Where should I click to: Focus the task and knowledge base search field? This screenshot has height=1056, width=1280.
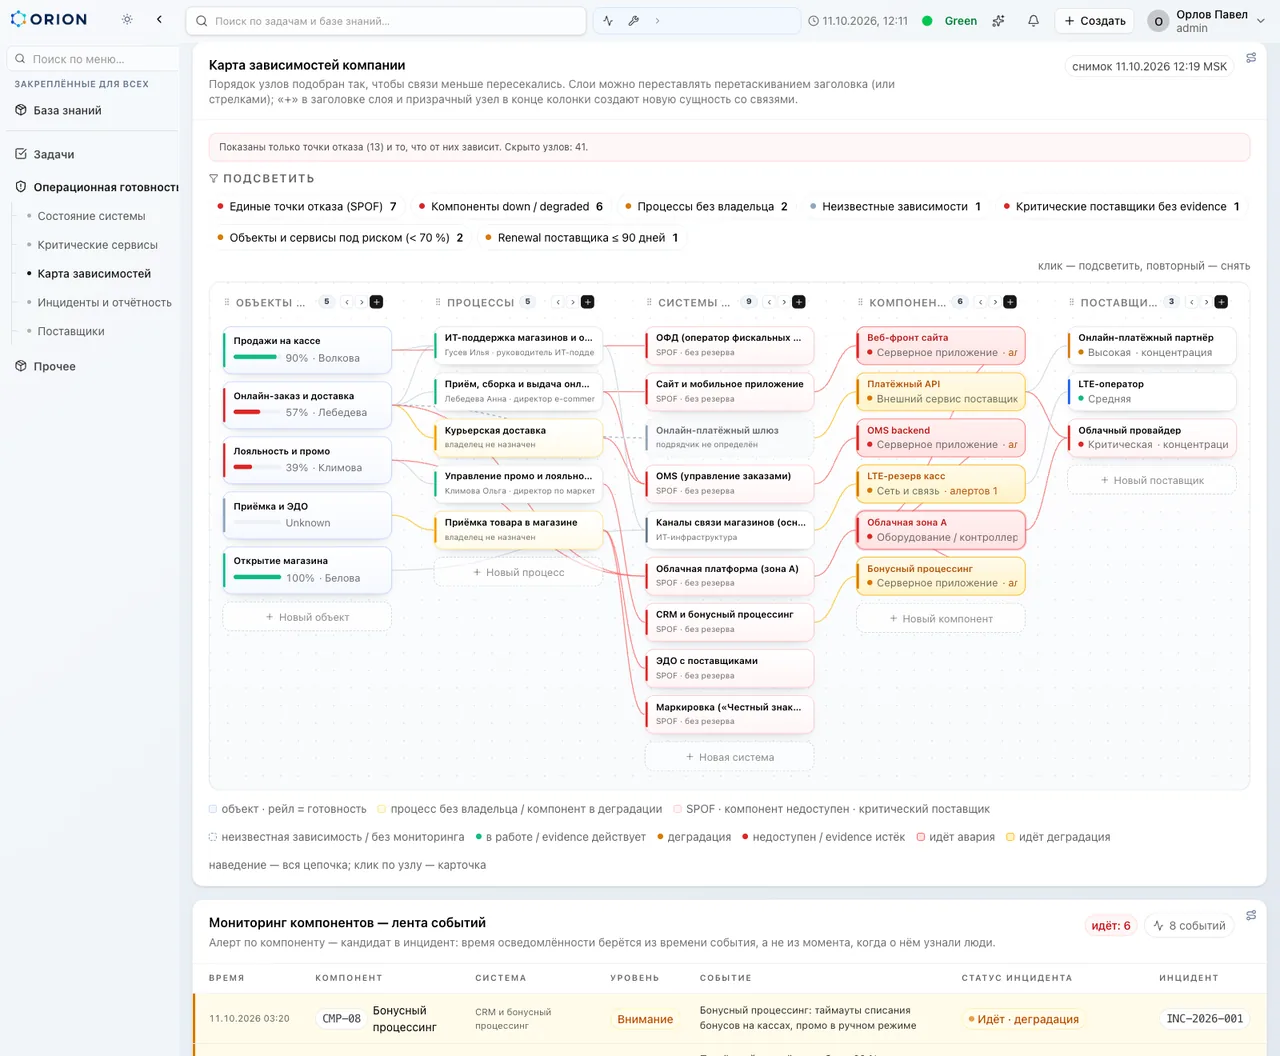tap(386, 20)
